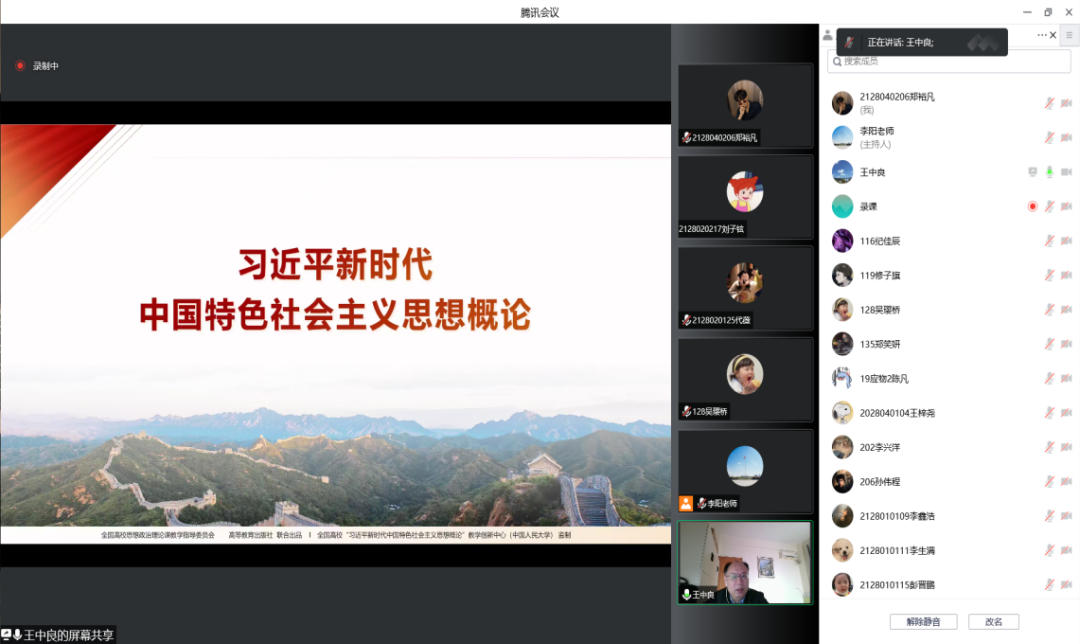Image resolution: width=1080 pixels, height=644 pixels.
Task: Click the camera icon for 李阳老师 in member list
Action: click(1066, 137)
